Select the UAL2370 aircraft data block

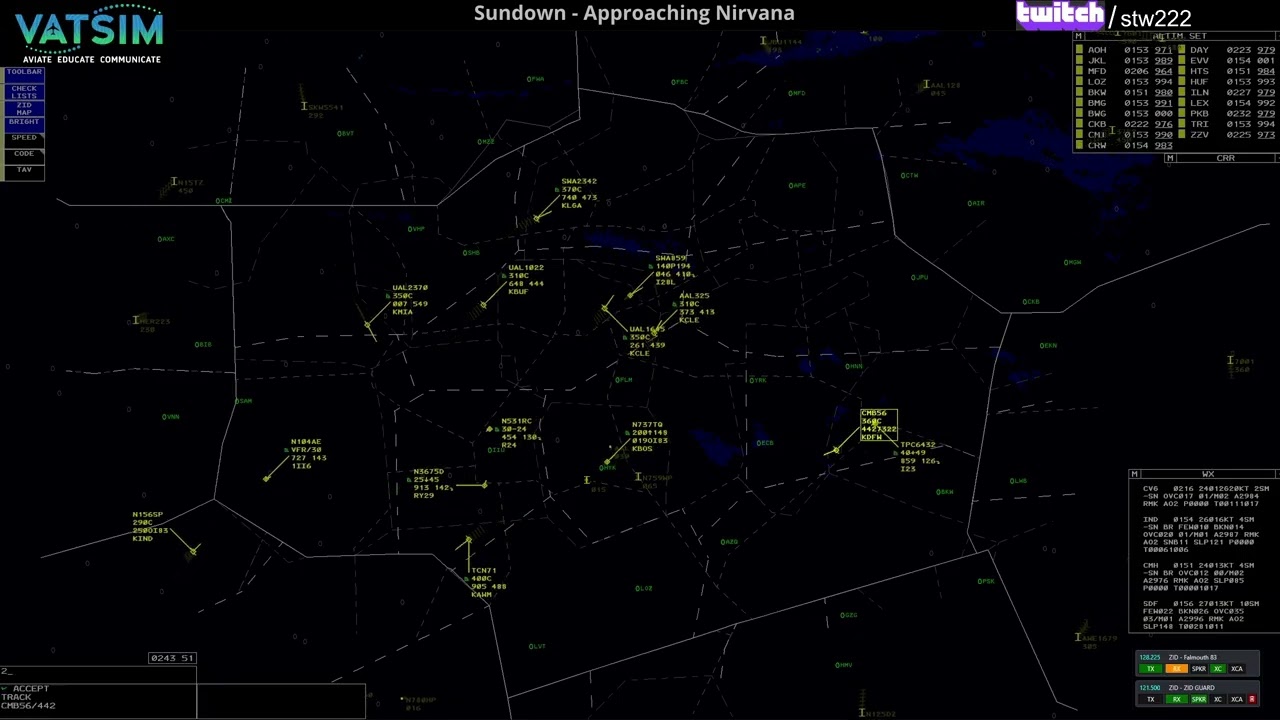pyautogui.click(x=409, y=300)
